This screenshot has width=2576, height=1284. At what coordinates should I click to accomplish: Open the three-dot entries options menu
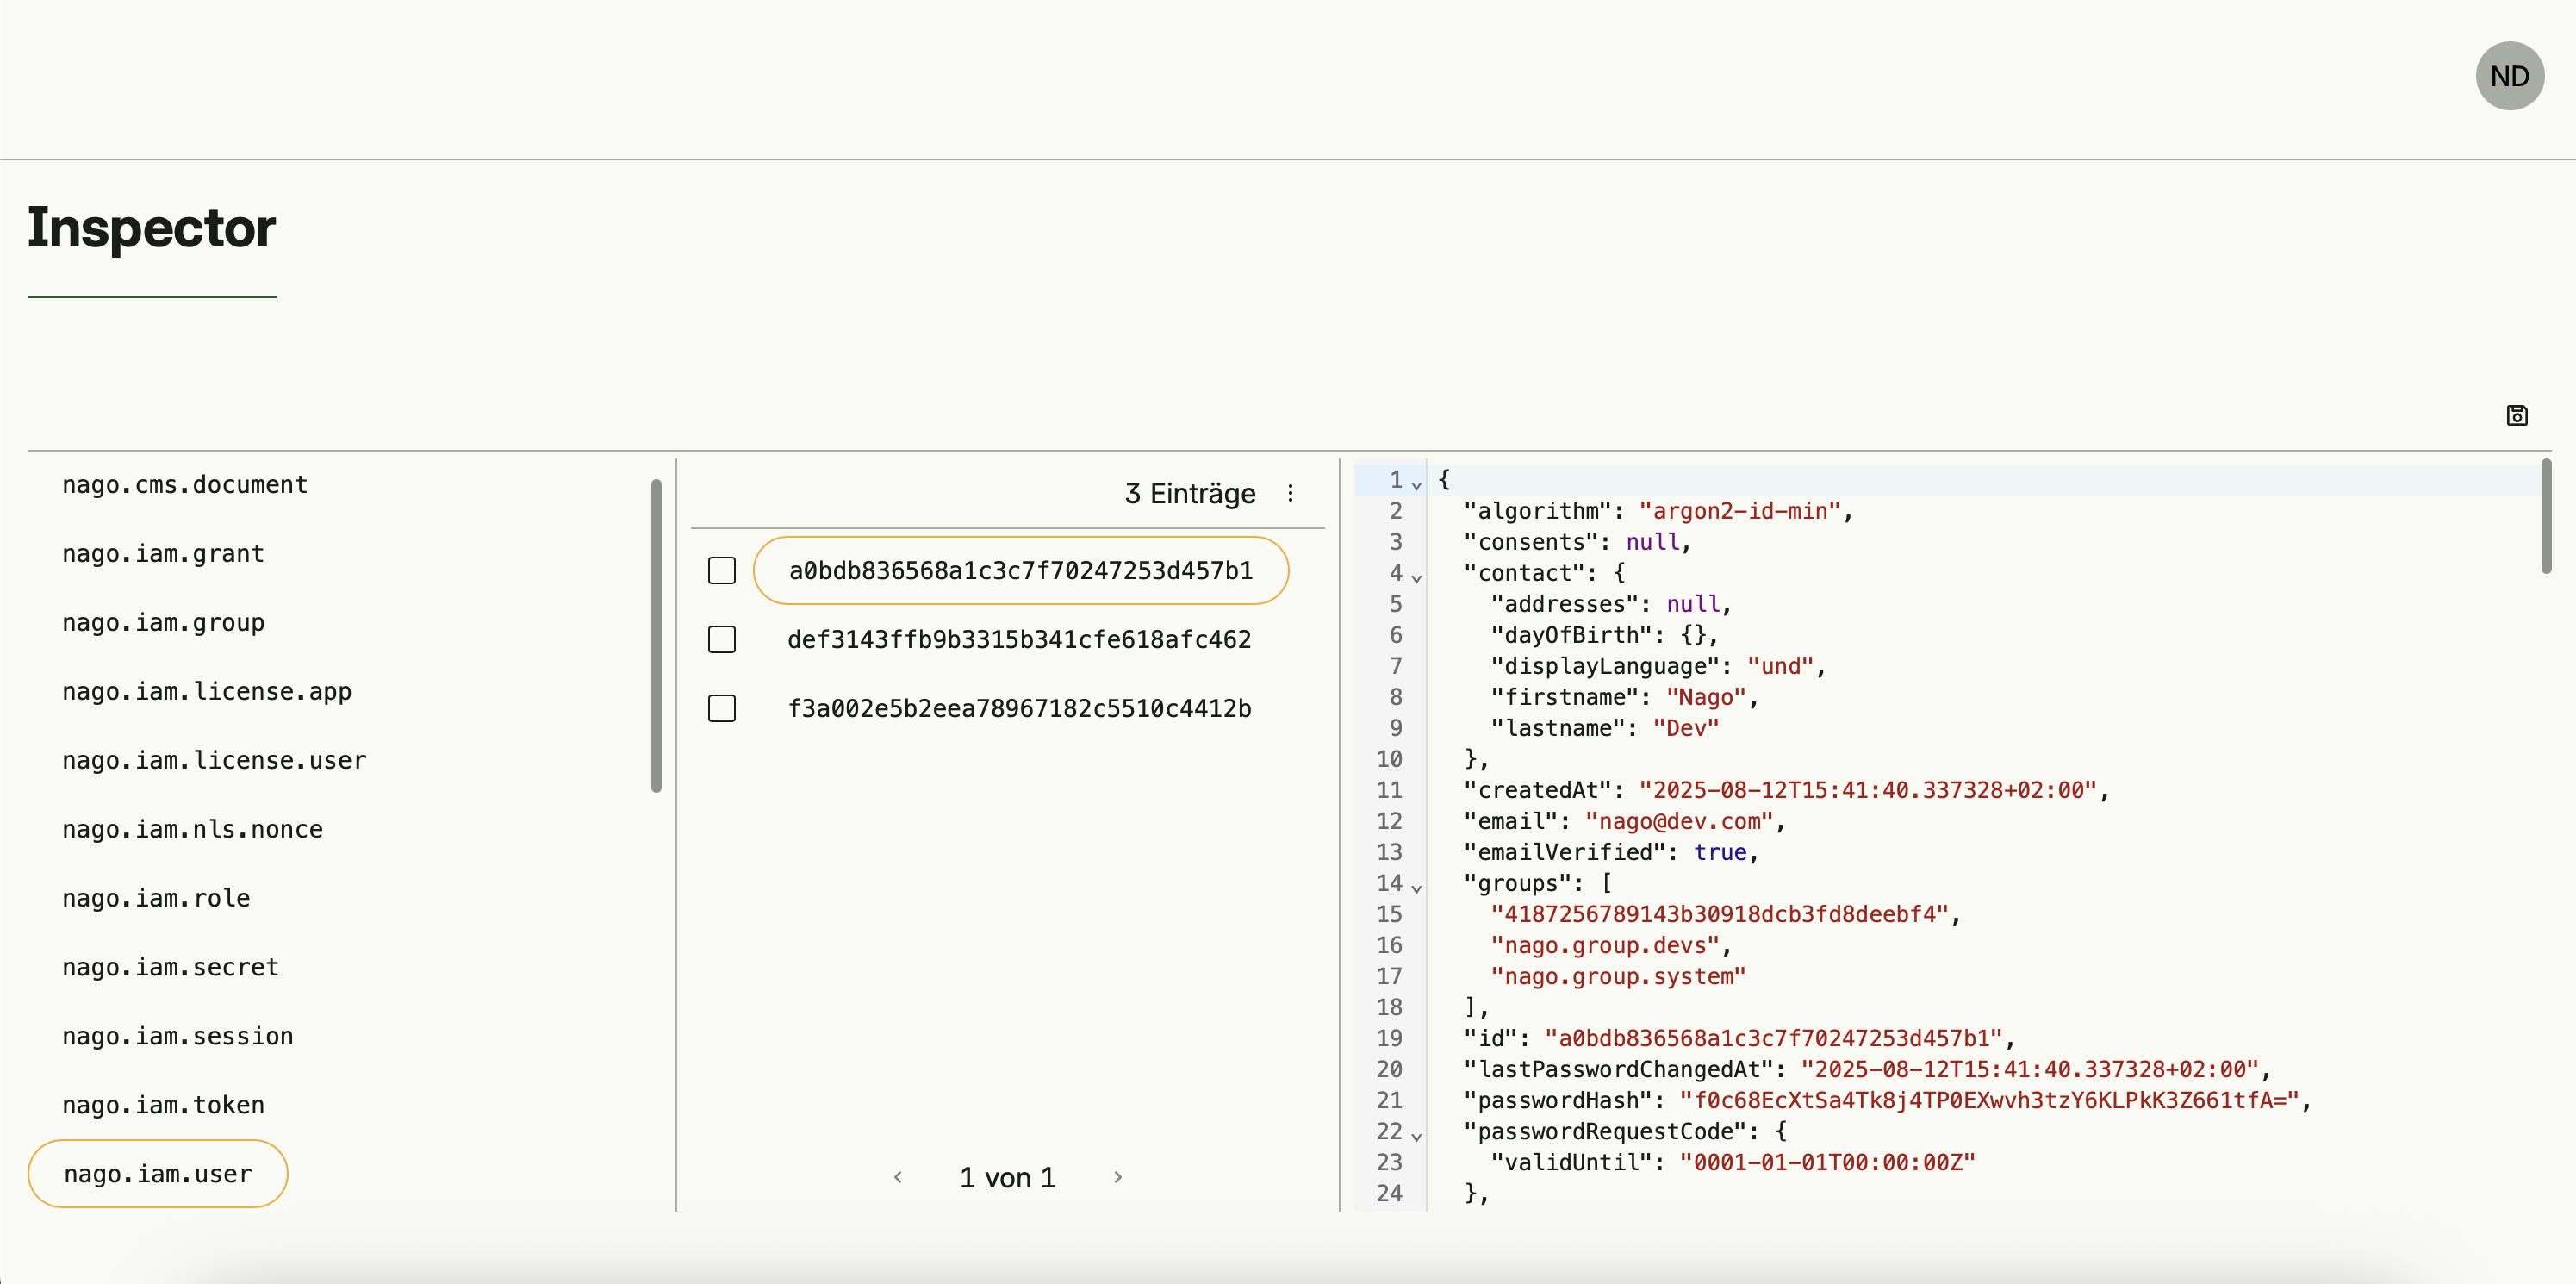pos(1290,493)
